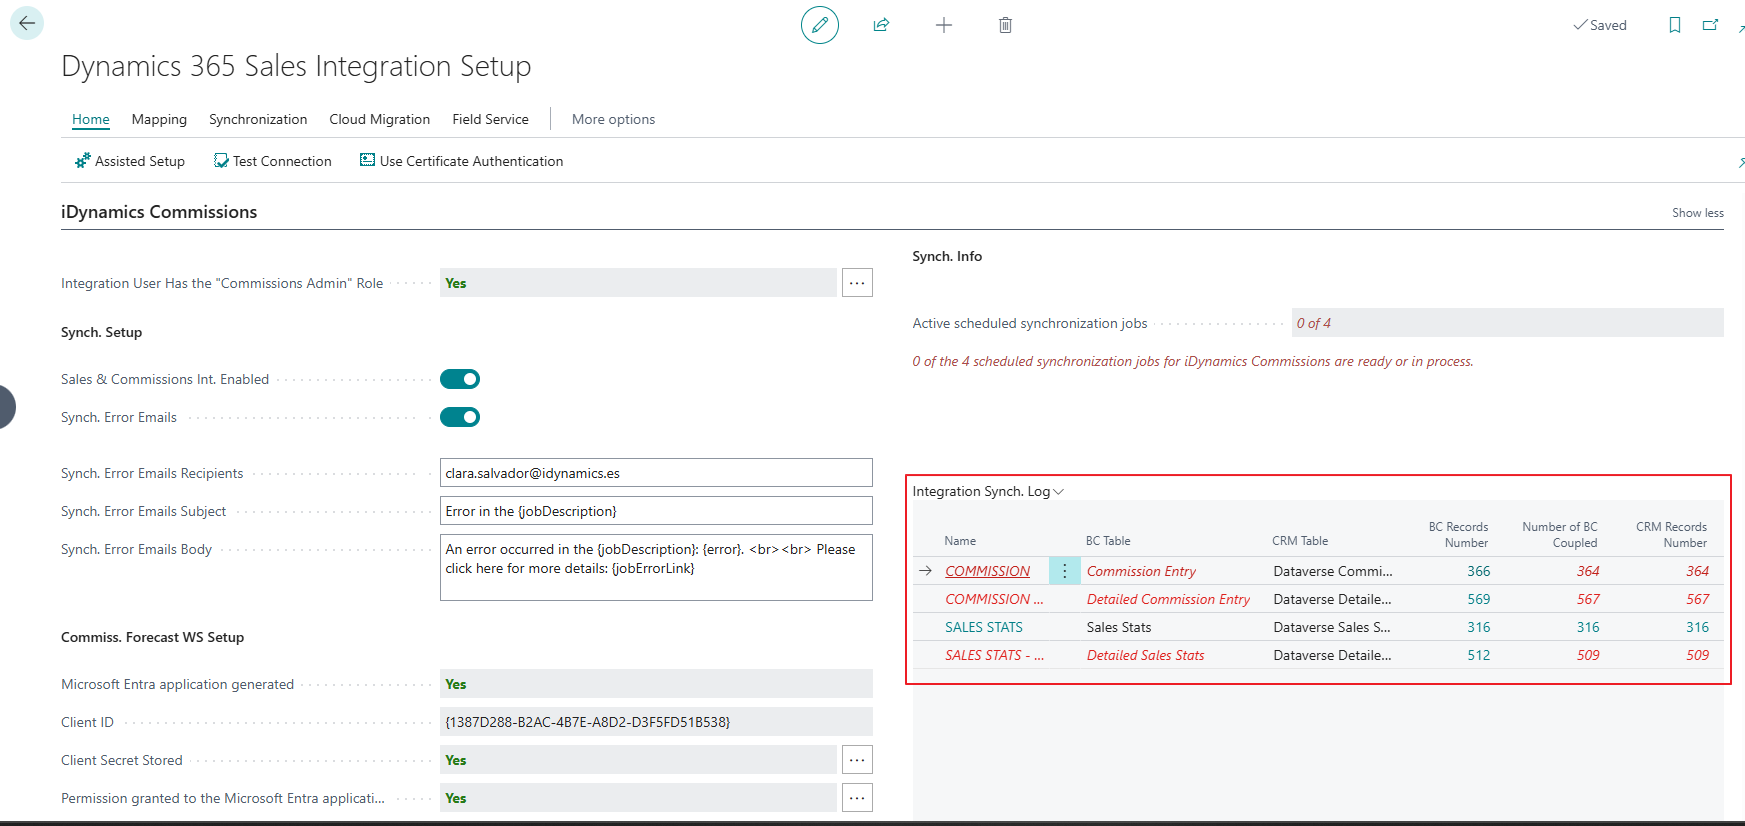Image resolution: width=1745 pixels, height=826 pixels.
Task: Open the COMMISSION log entry link
Action: tap(988, 571)
